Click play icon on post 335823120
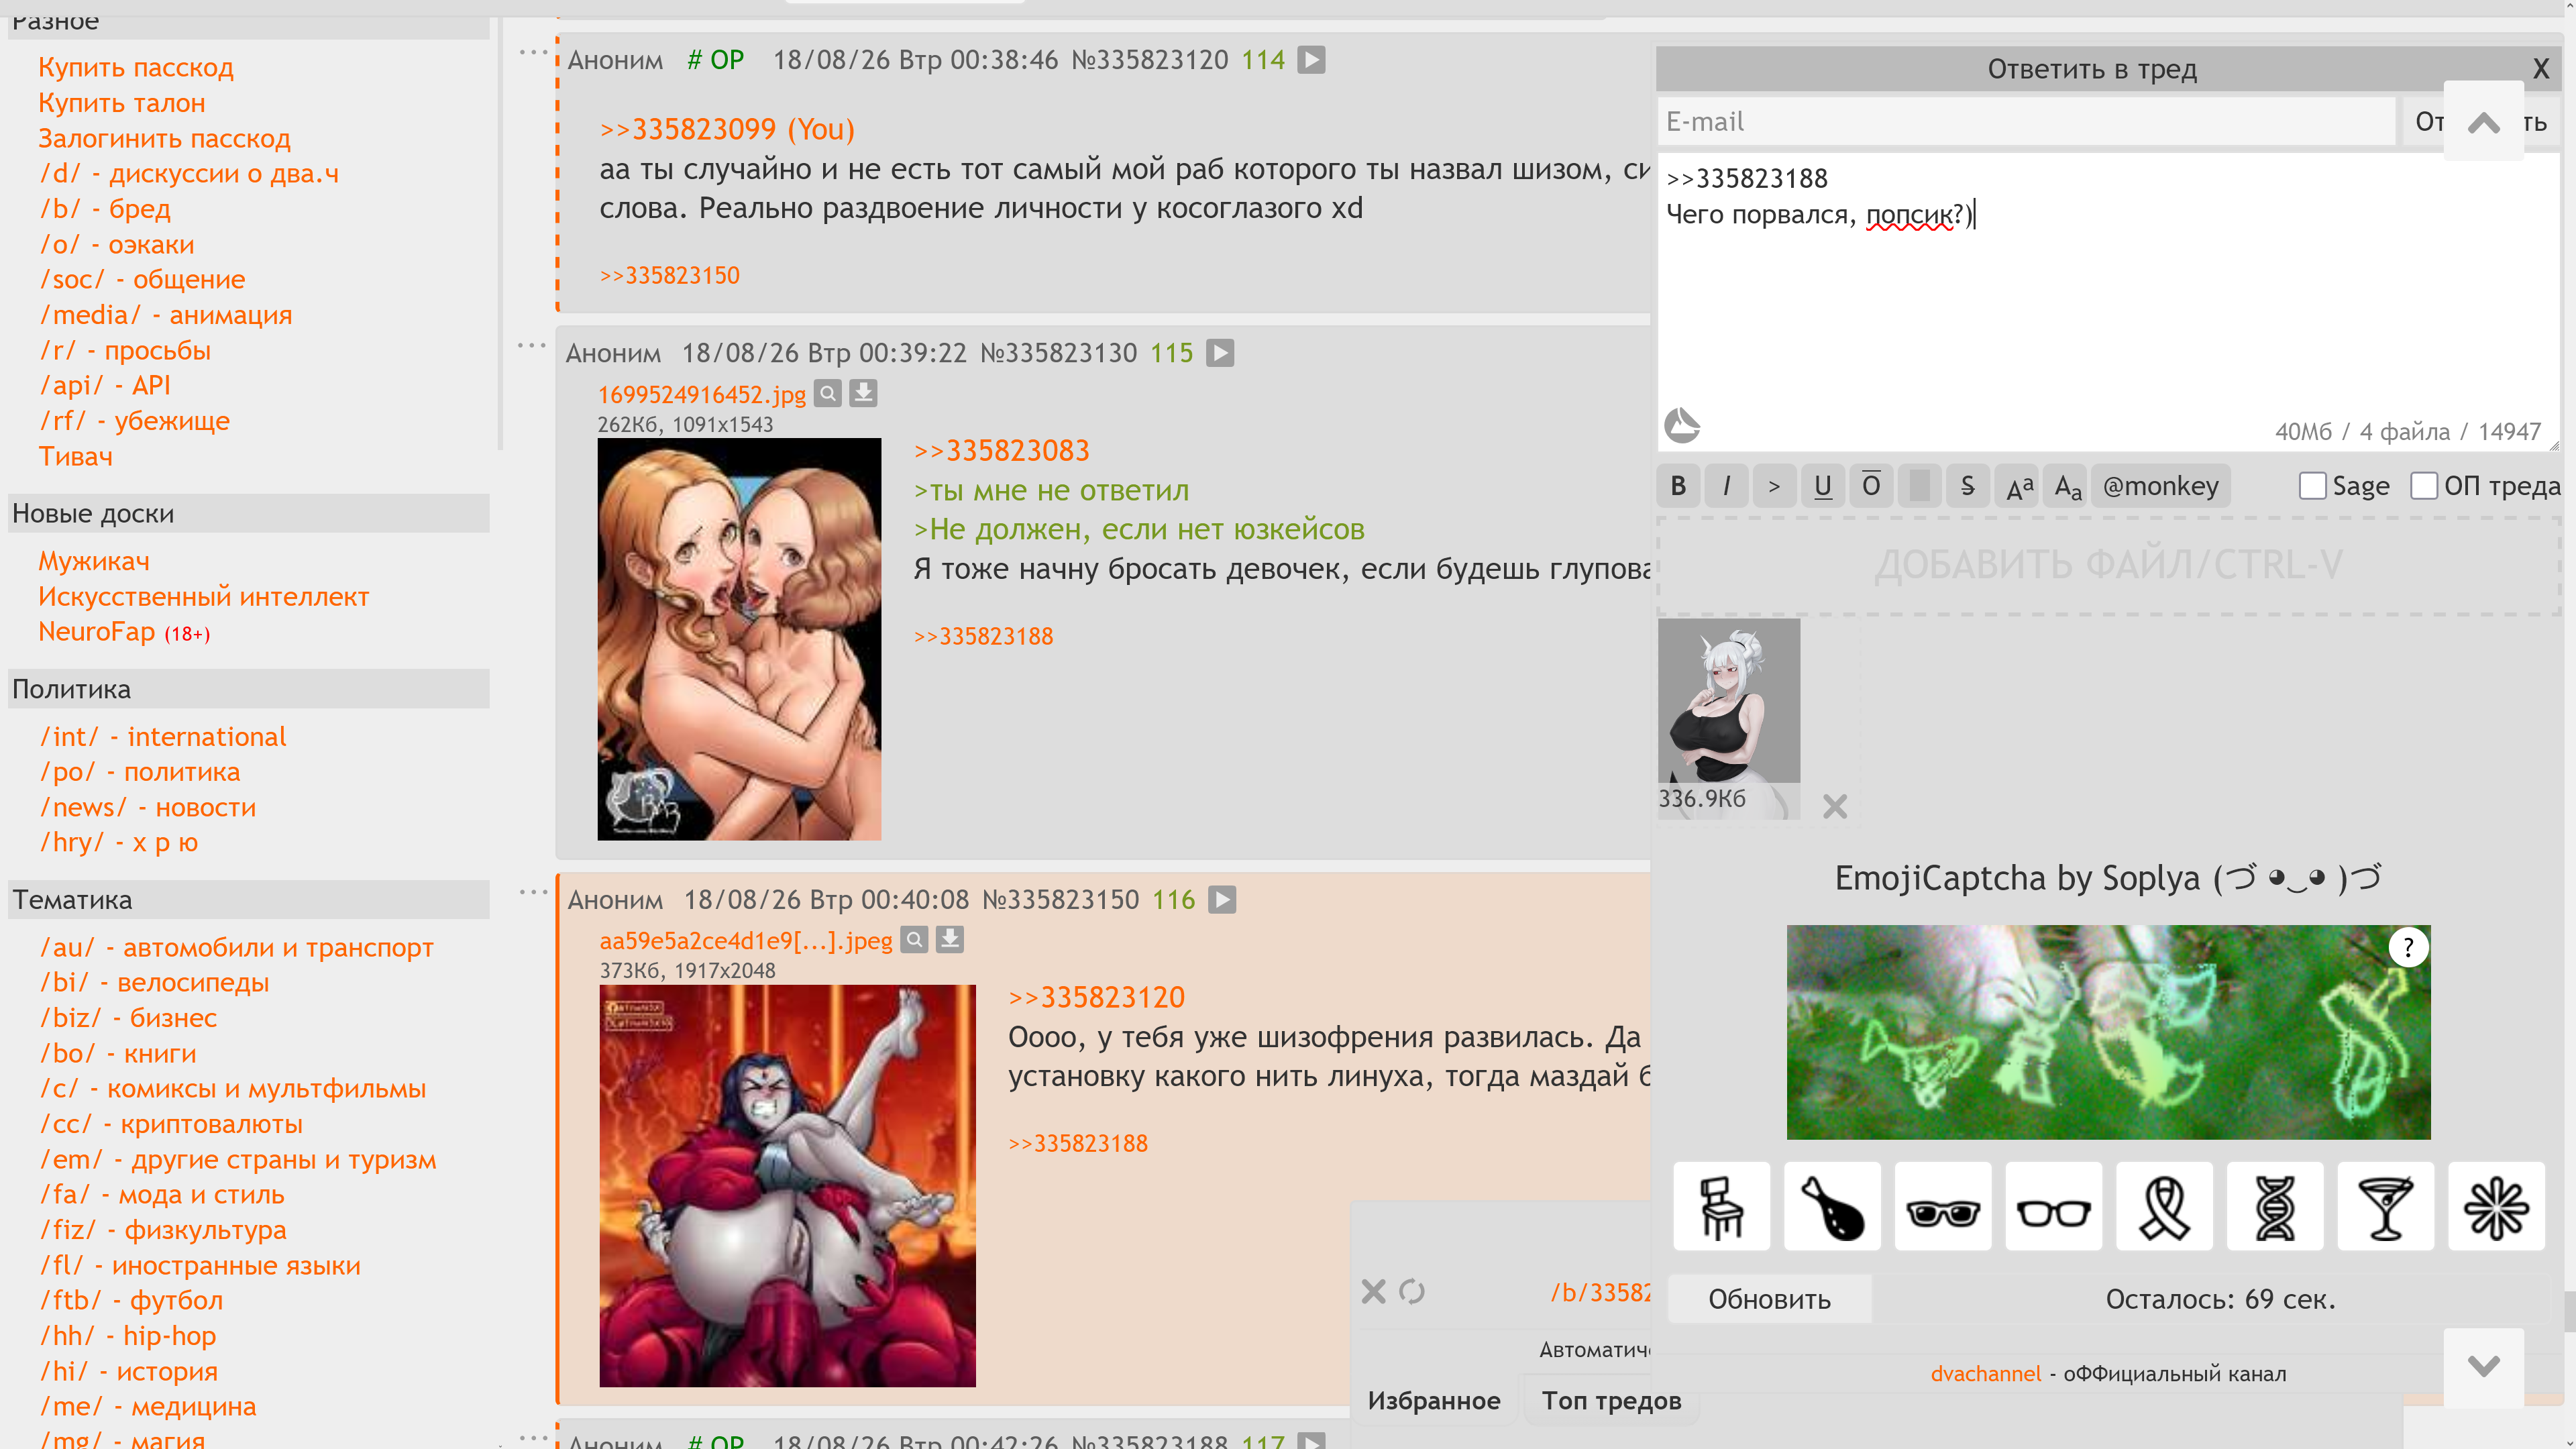 click(1311, 60)
